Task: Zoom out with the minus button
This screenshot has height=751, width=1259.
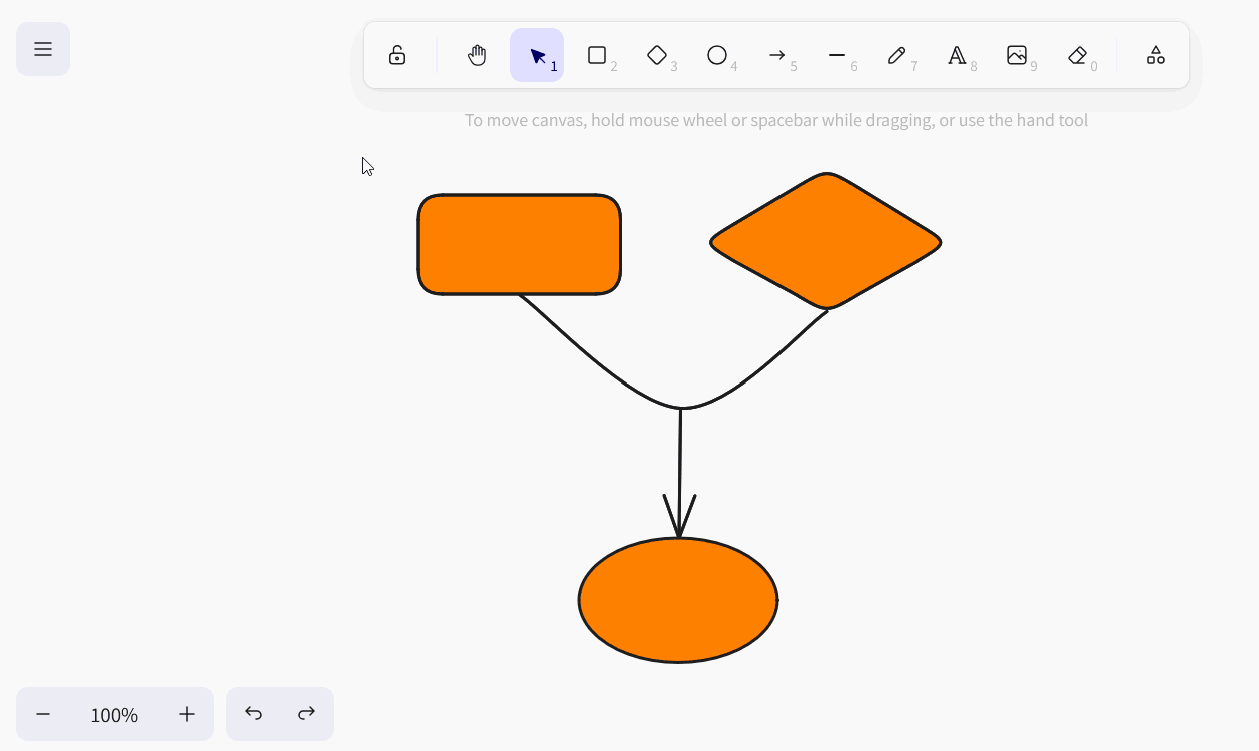Action: pyautogui.click(x=43, y=714)
